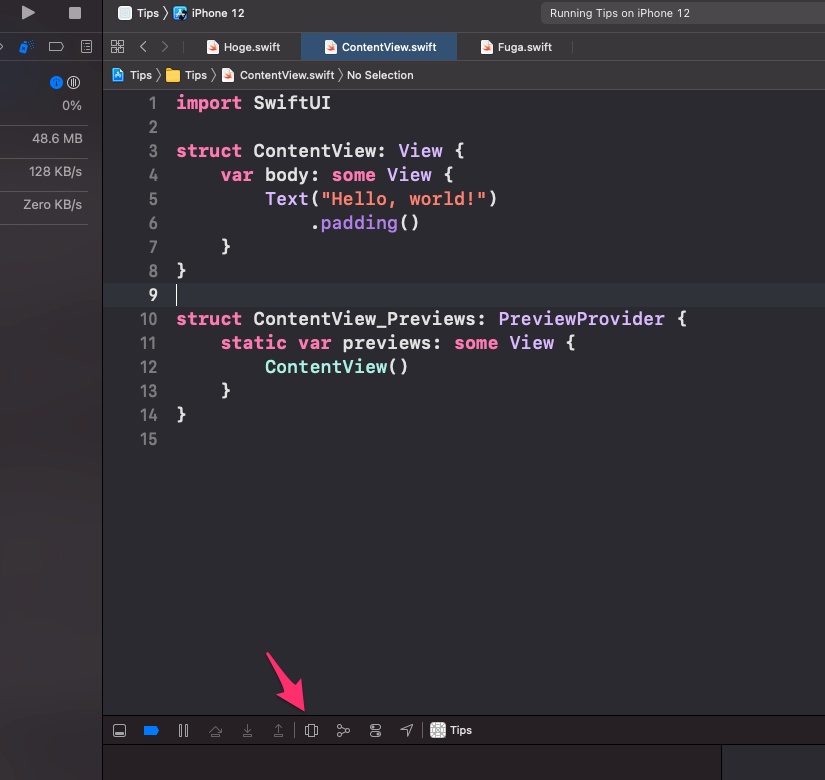Switch to the Hoge.swift tab
This screenshot has width=825, height=780.
pos(244,47)
